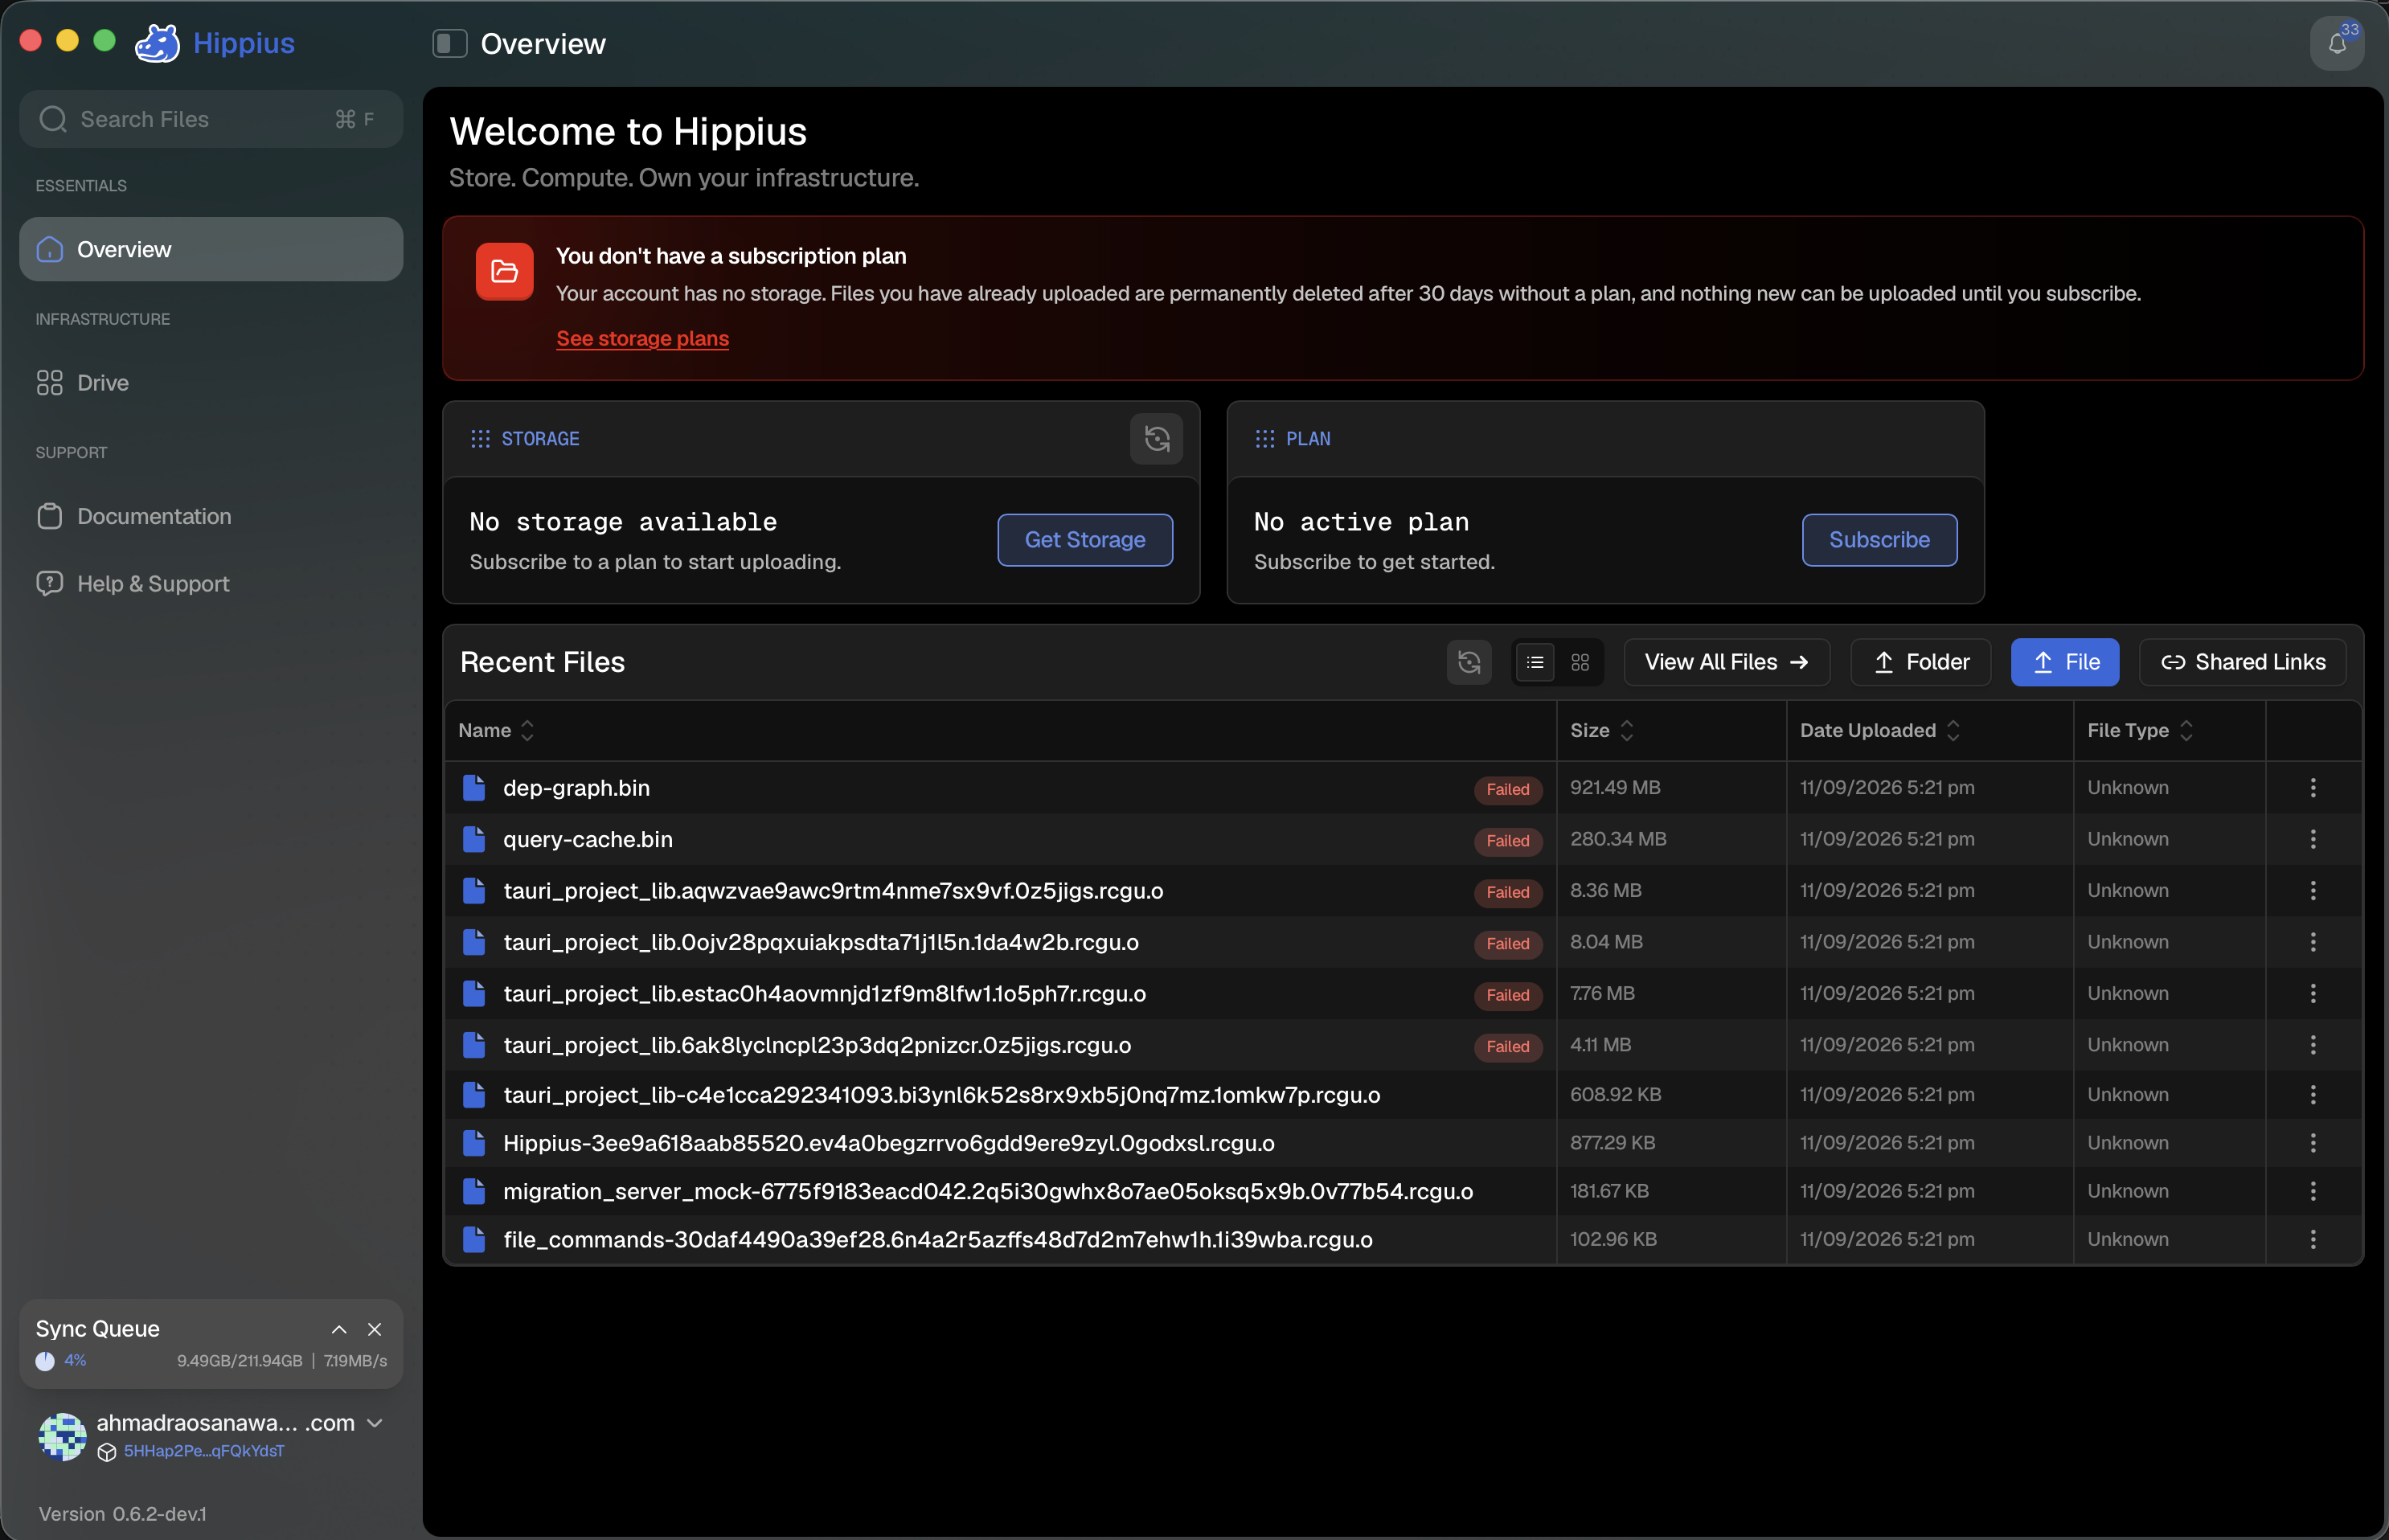Image resolution: width=2389 pixels, height=1540 pixels.
Task: Open the three-dot menu for query-cache.bin
Action: (x=2313, y=839)
